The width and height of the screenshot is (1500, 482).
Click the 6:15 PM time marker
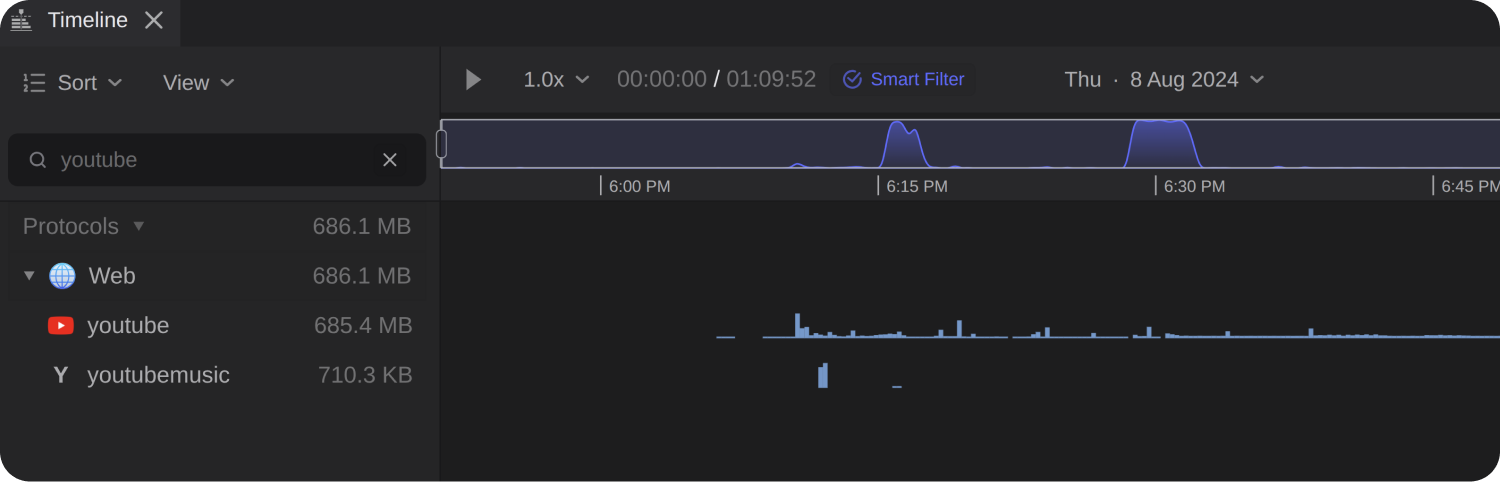(913, 186)
